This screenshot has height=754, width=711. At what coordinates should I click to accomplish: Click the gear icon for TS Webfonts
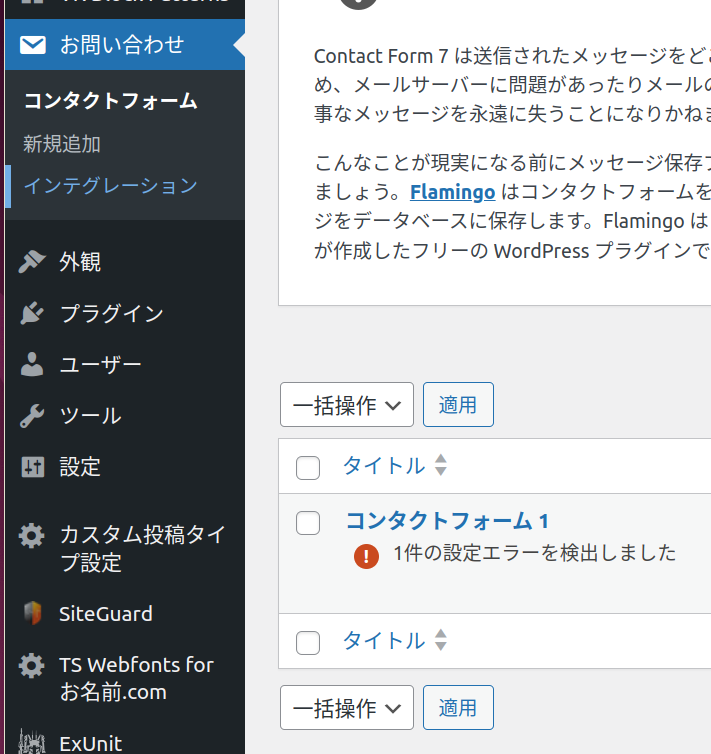click(32, 666)
